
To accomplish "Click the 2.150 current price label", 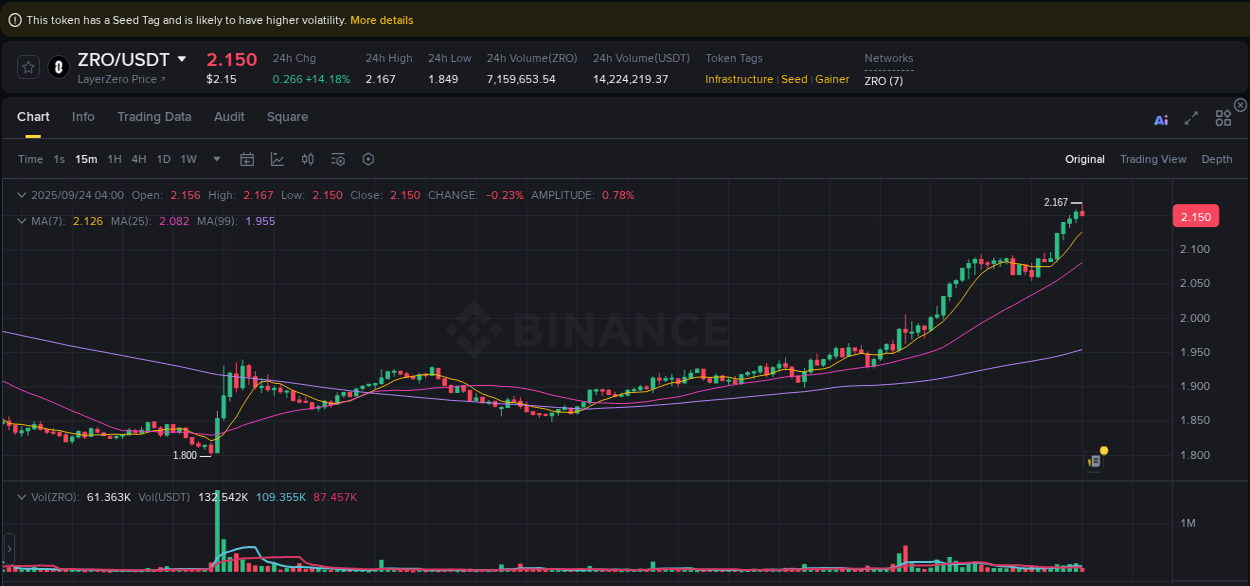I will [x=1196, y=216].
